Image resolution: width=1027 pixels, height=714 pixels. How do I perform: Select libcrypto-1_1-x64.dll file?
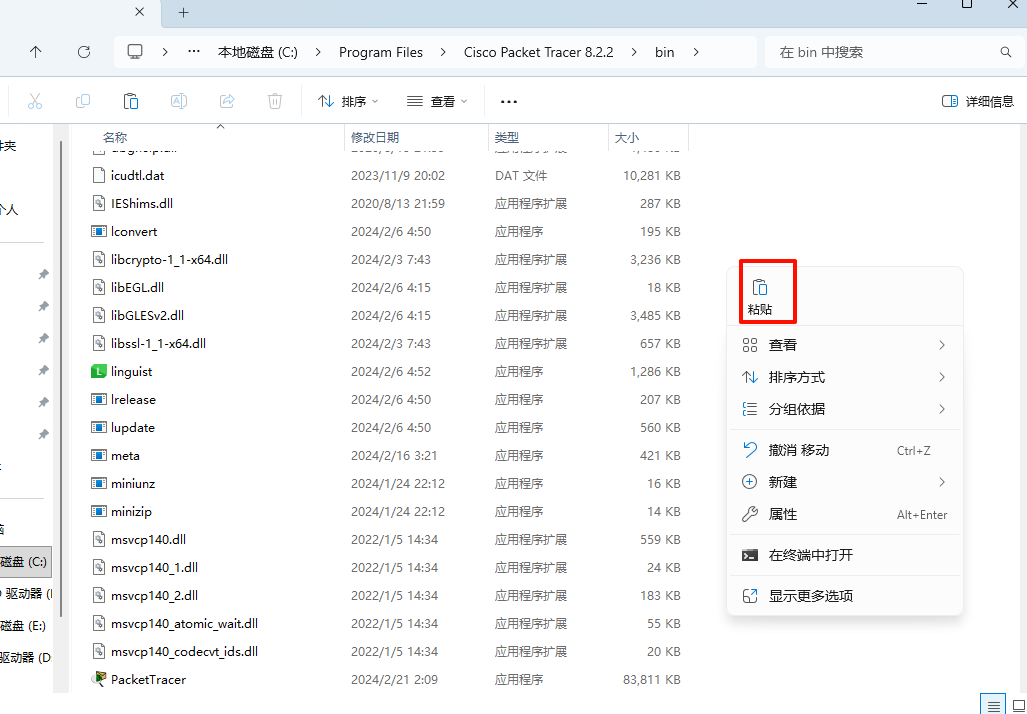(x=169, y=260)
